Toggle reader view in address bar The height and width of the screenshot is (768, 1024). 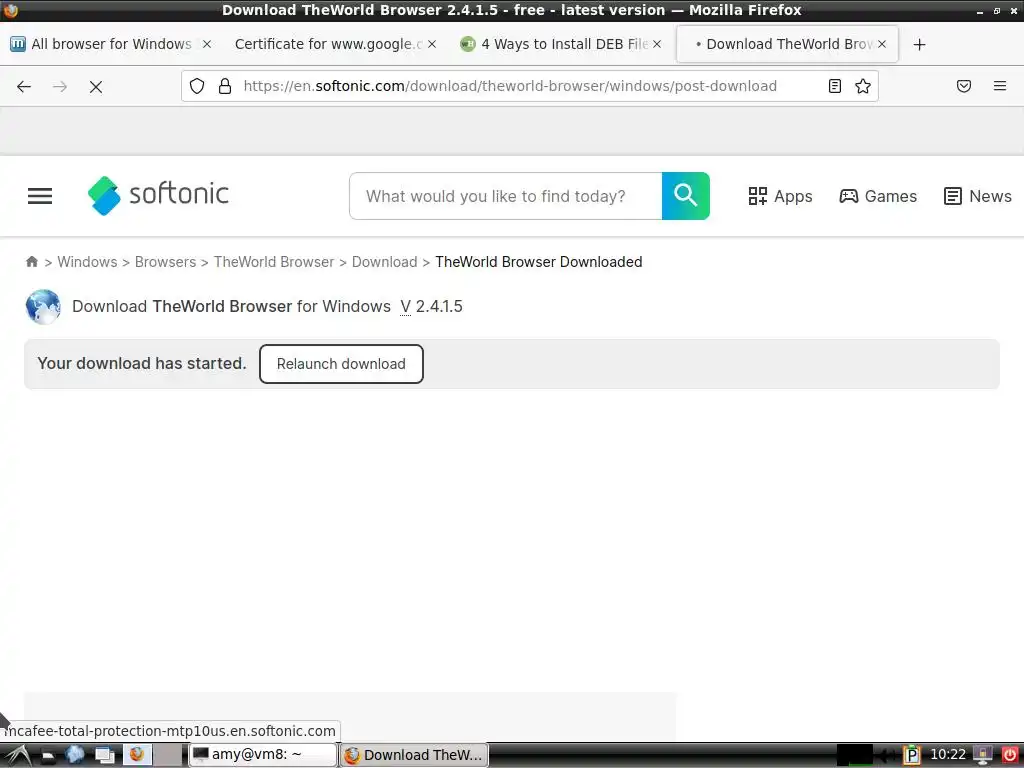pos(835,86)
